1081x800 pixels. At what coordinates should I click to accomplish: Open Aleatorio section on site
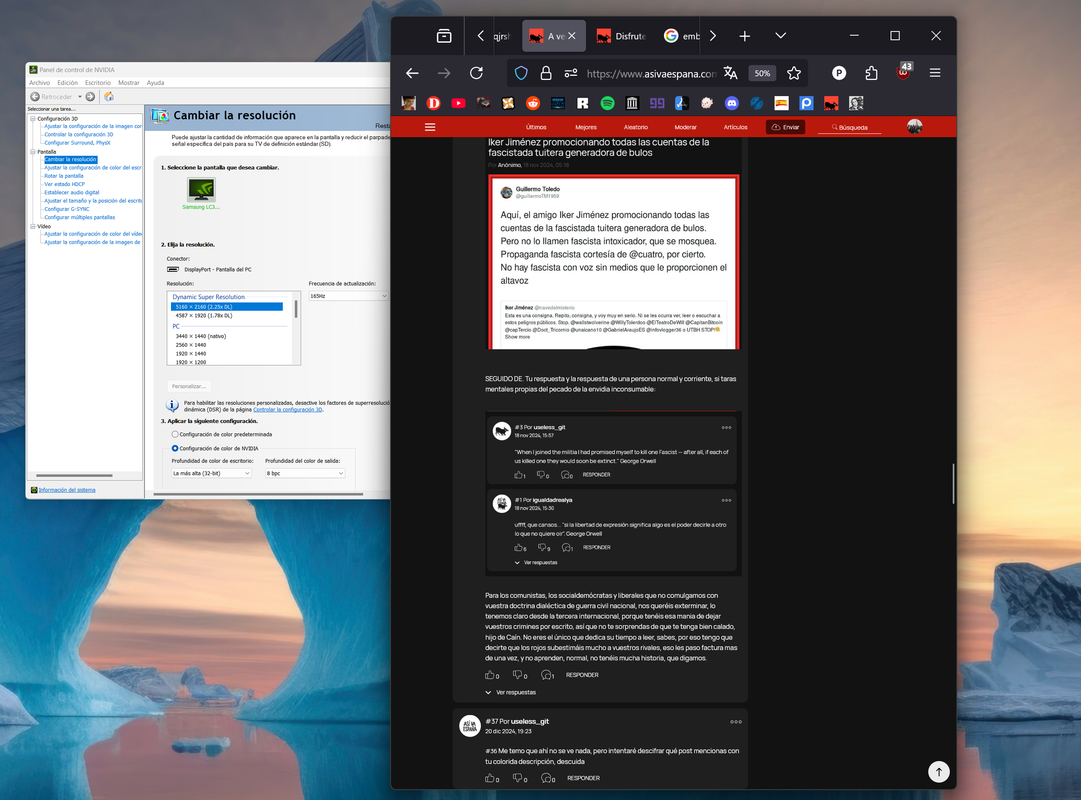pyautogui.click(x=636, y=127)
